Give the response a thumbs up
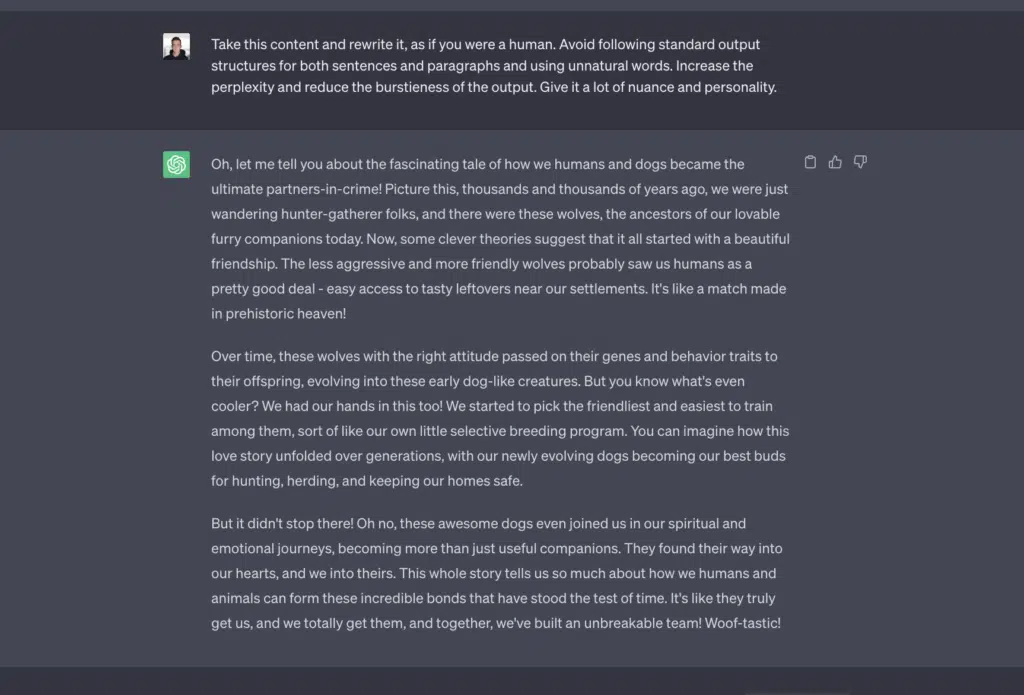 [x=835, y=162]
